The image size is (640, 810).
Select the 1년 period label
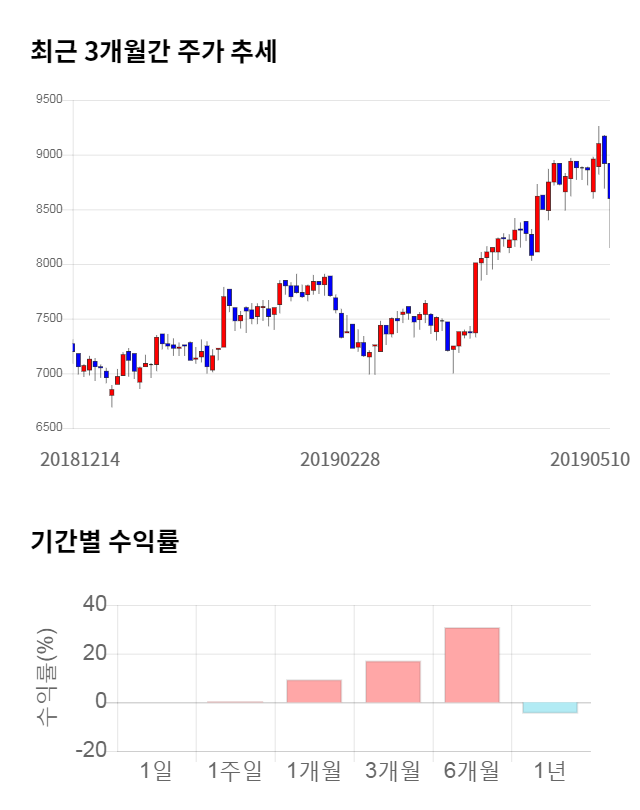pos(550,771)
